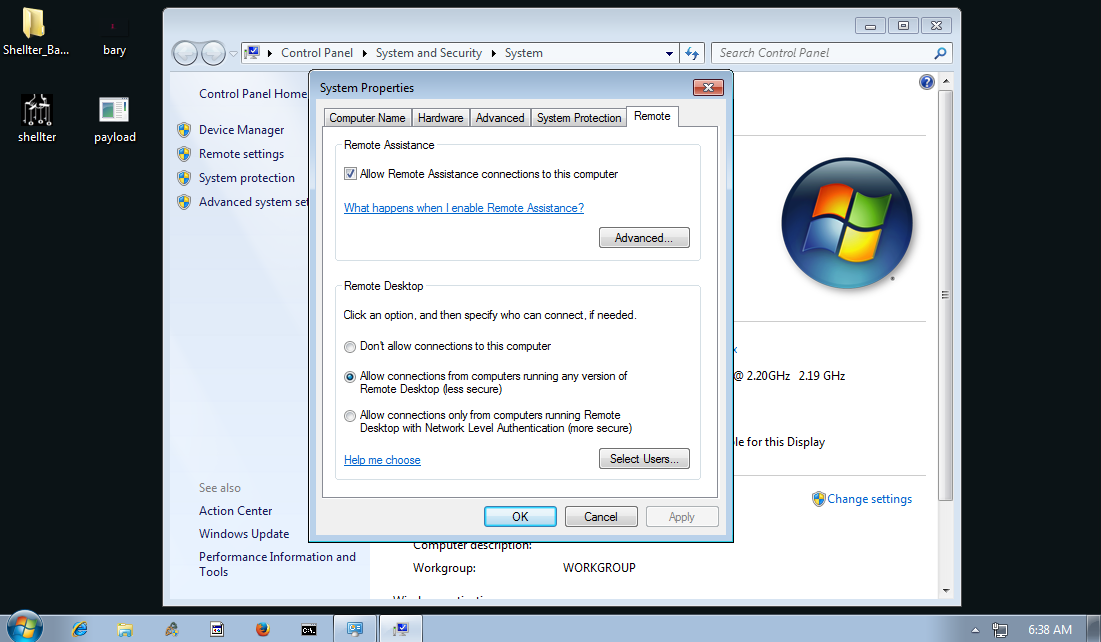Viewport: 1101px width, 642px height.
Task: Click the shield icon beside Change settings
Action: click(x=819, y=499)
